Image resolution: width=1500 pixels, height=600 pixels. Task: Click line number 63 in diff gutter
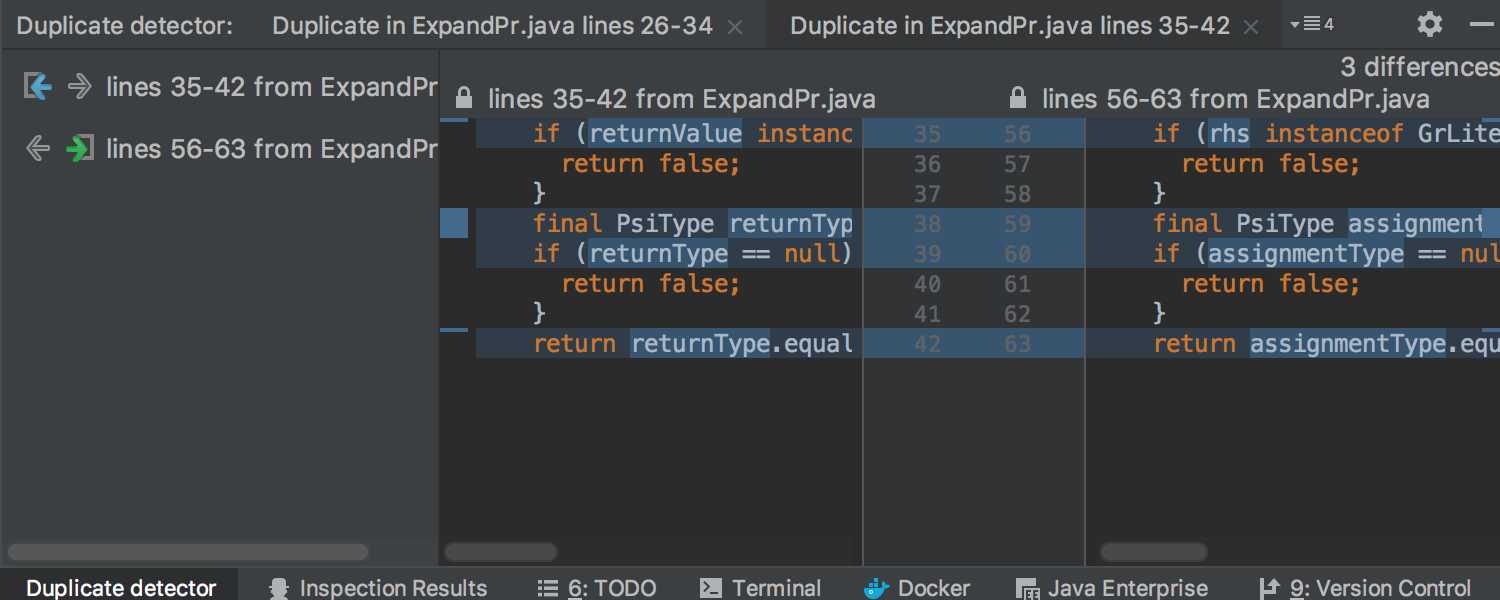[x=1017, y=344]
